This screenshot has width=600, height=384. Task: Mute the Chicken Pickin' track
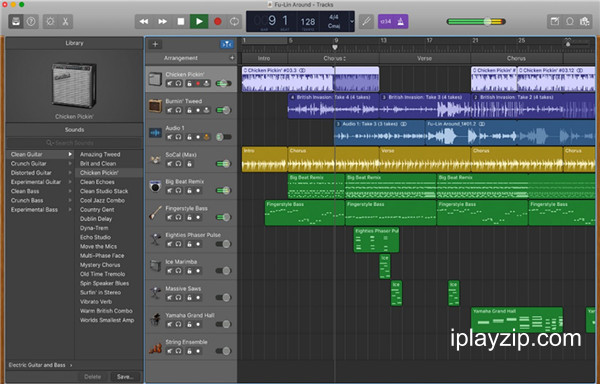(170, 83)
